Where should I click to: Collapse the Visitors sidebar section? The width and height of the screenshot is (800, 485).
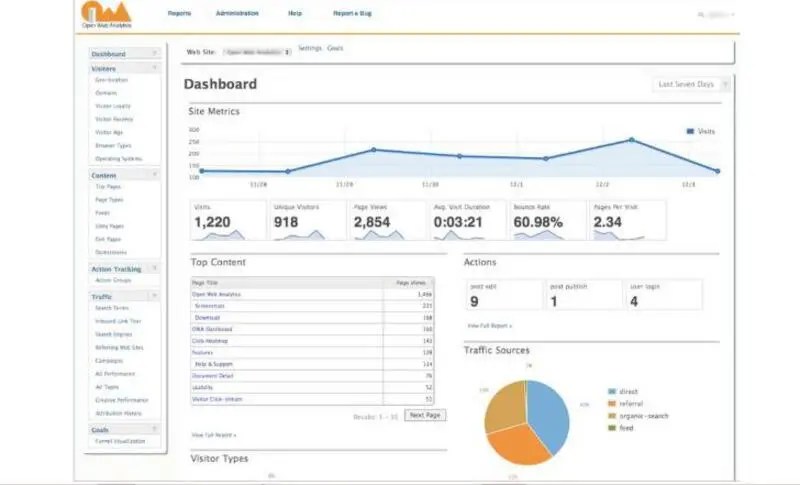155,68
